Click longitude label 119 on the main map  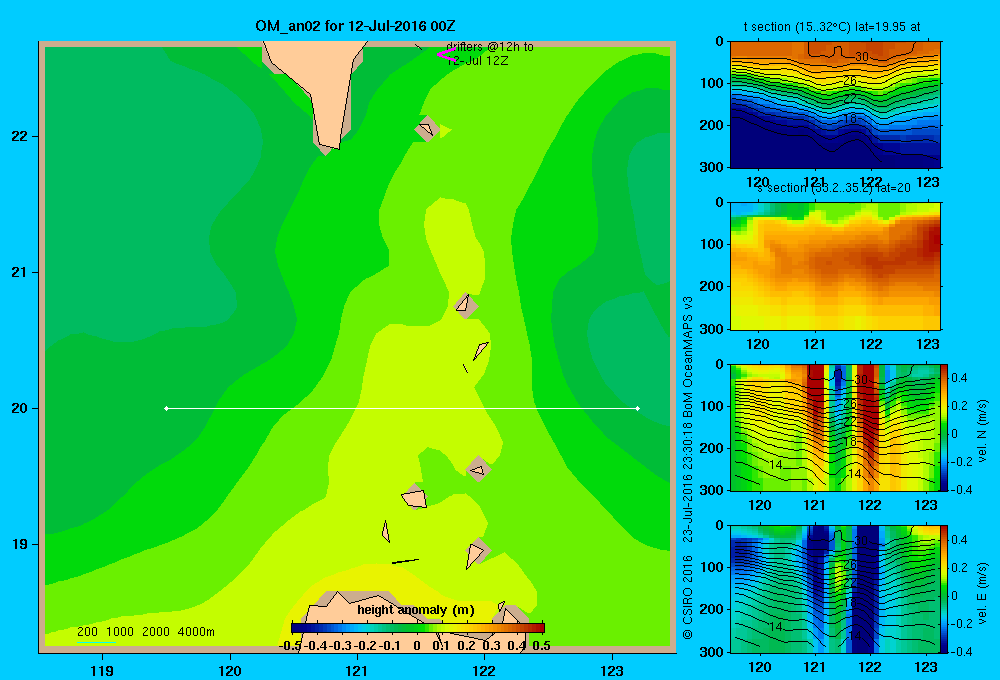pos(102,670)
